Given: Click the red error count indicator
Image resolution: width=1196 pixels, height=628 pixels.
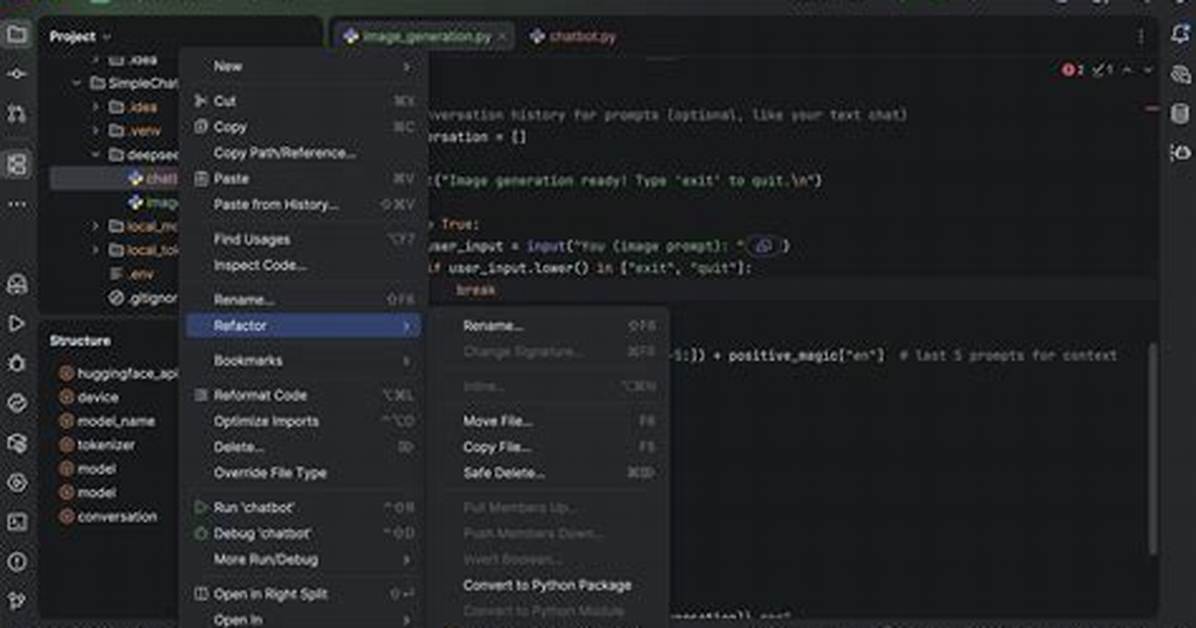Looking at the screenshot, I should 1072,70.
